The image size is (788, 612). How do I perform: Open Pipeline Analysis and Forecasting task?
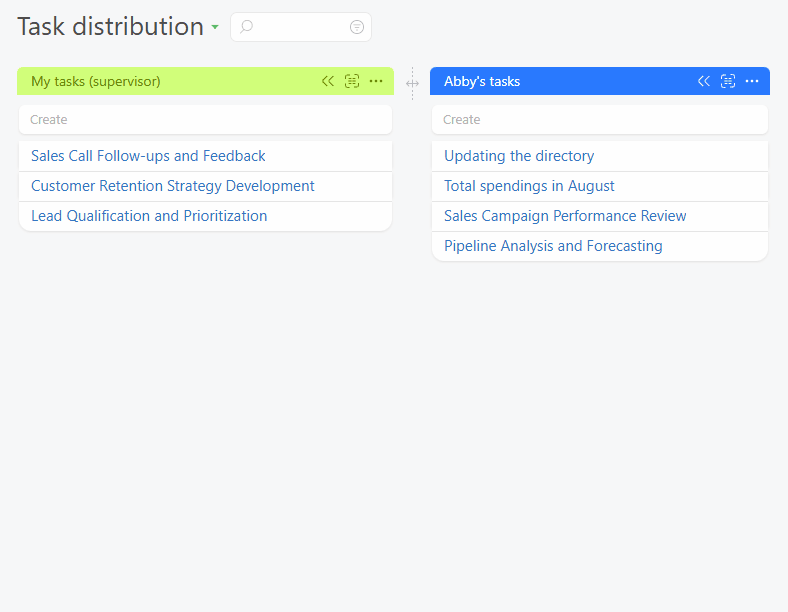pos(553,246)
